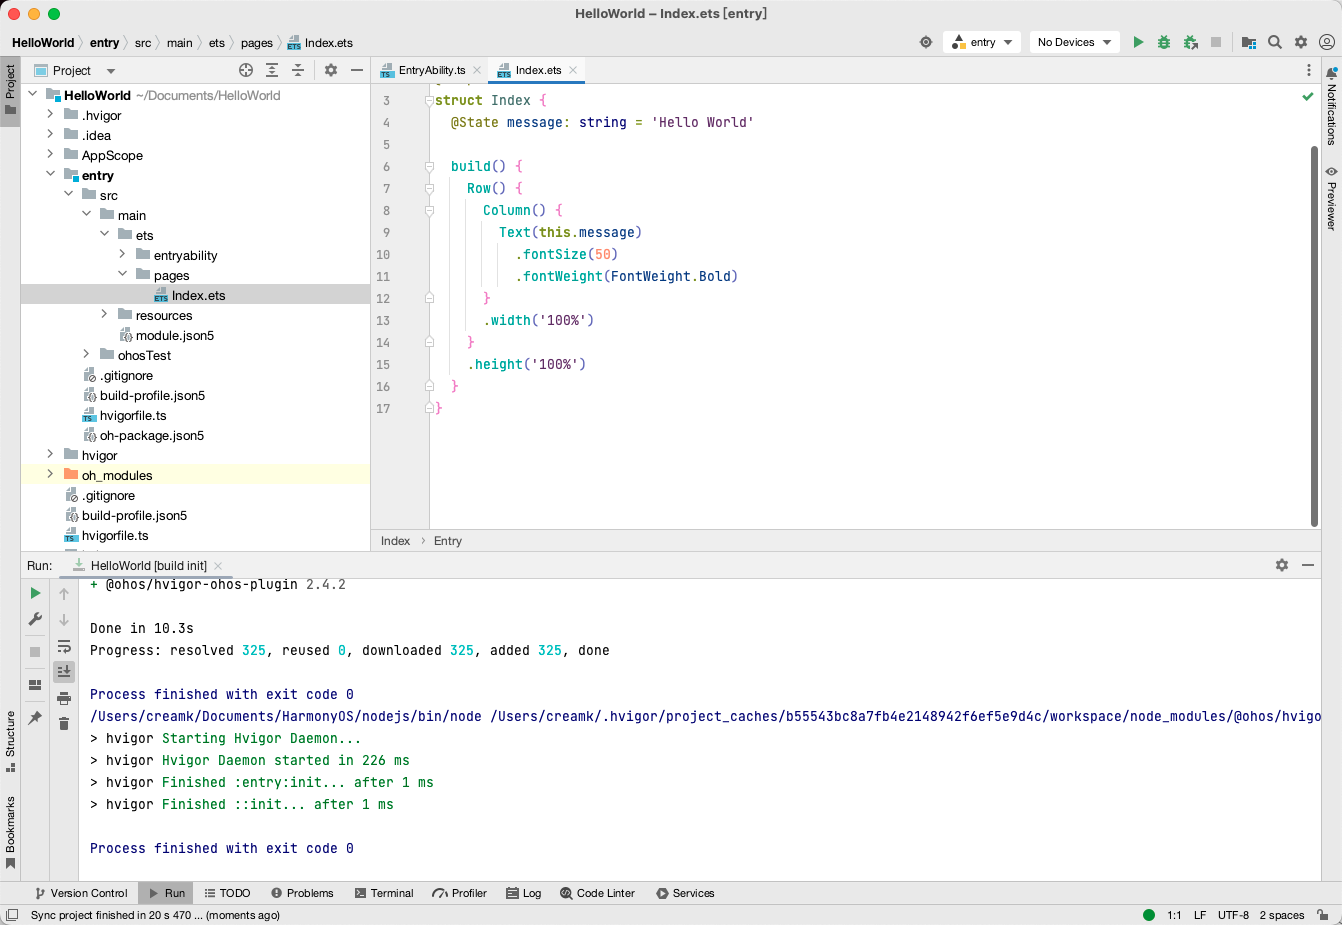Hide the Project panel with minus icon
Image resolution: width=1342 pixels, height=925 pixels.
tap(357, 70)
